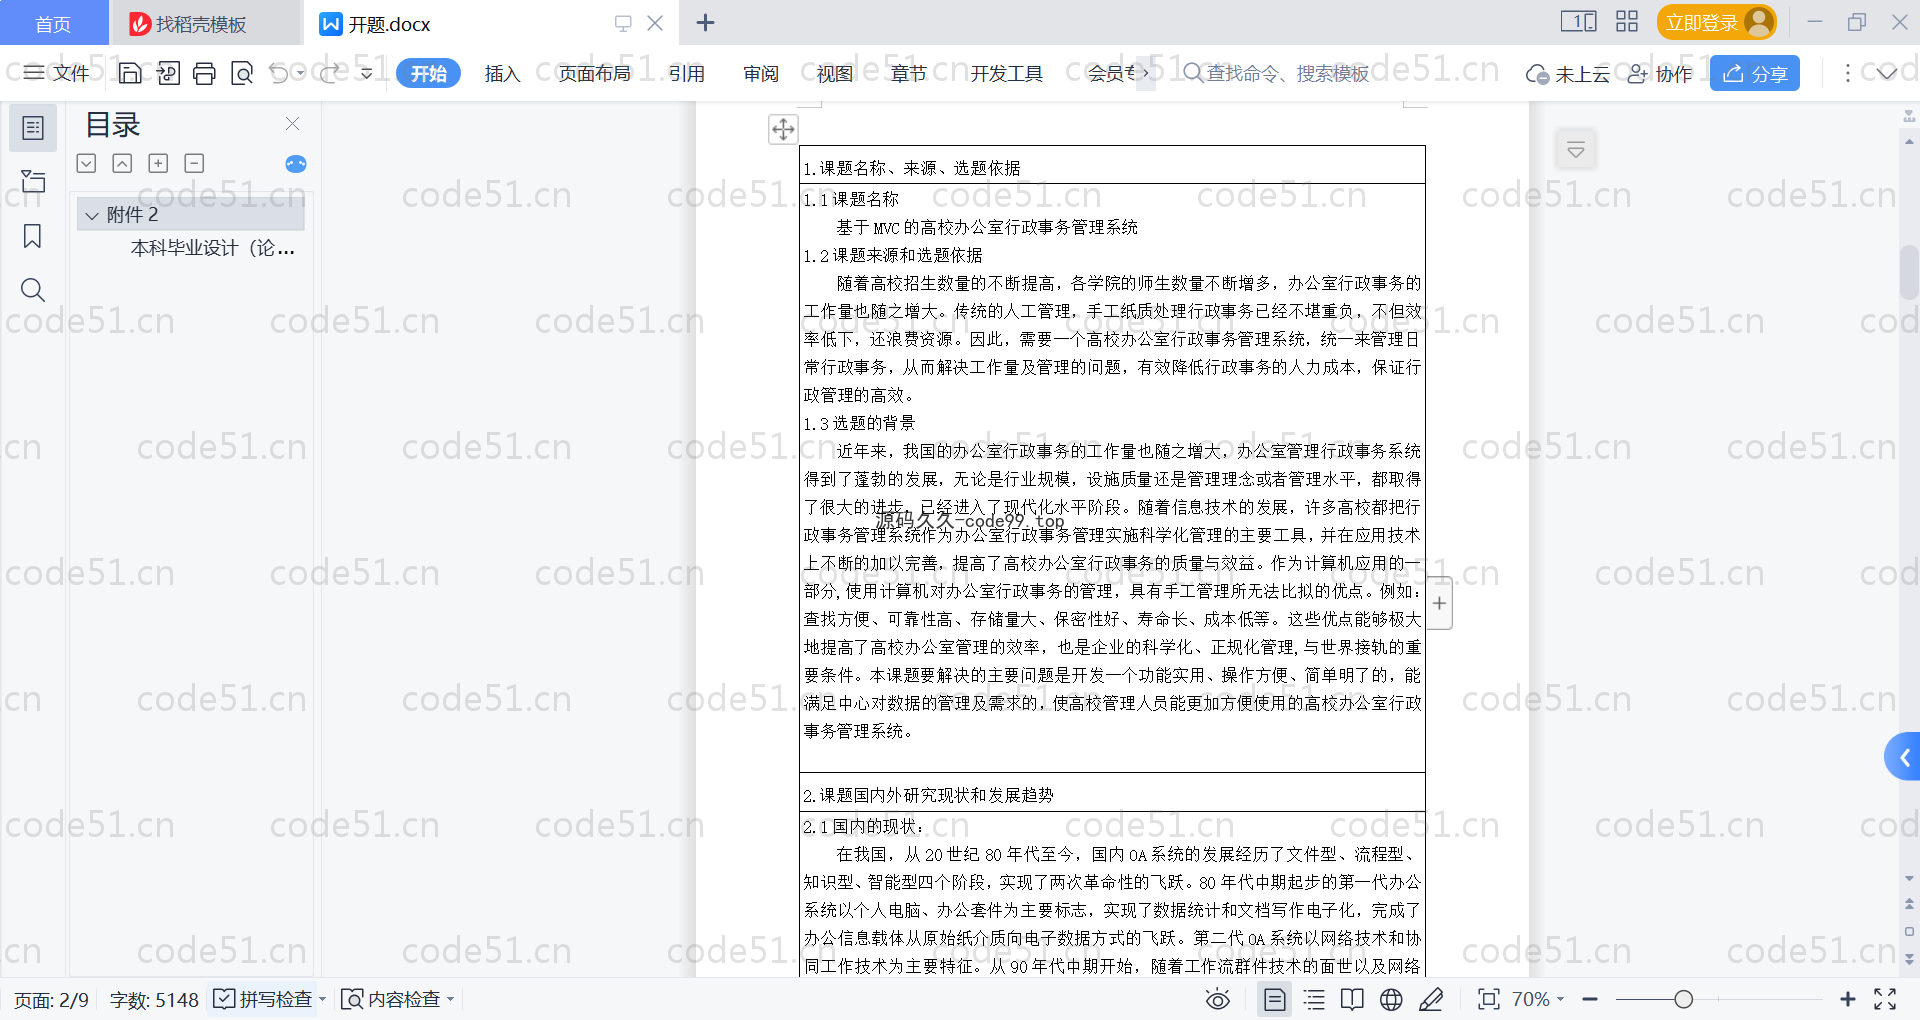1920x1020 pixels.
Task: Switch to web layout view
Action: pos(1391,999)
